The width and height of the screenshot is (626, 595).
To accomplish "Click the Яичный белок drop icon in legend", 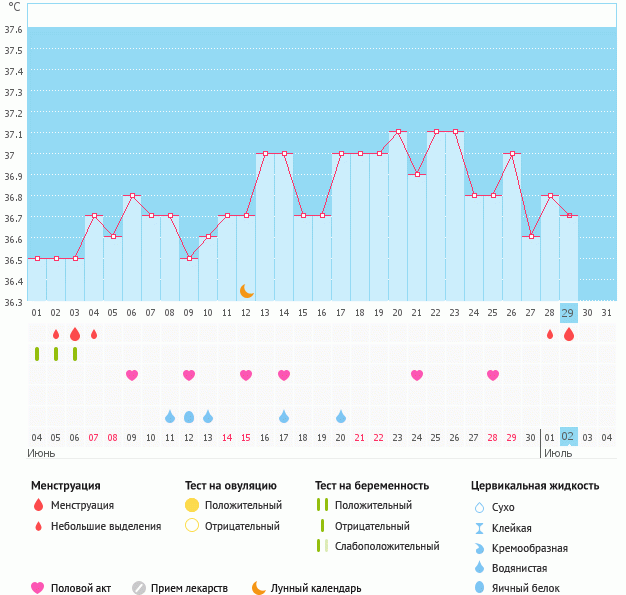I will (479, 588).
